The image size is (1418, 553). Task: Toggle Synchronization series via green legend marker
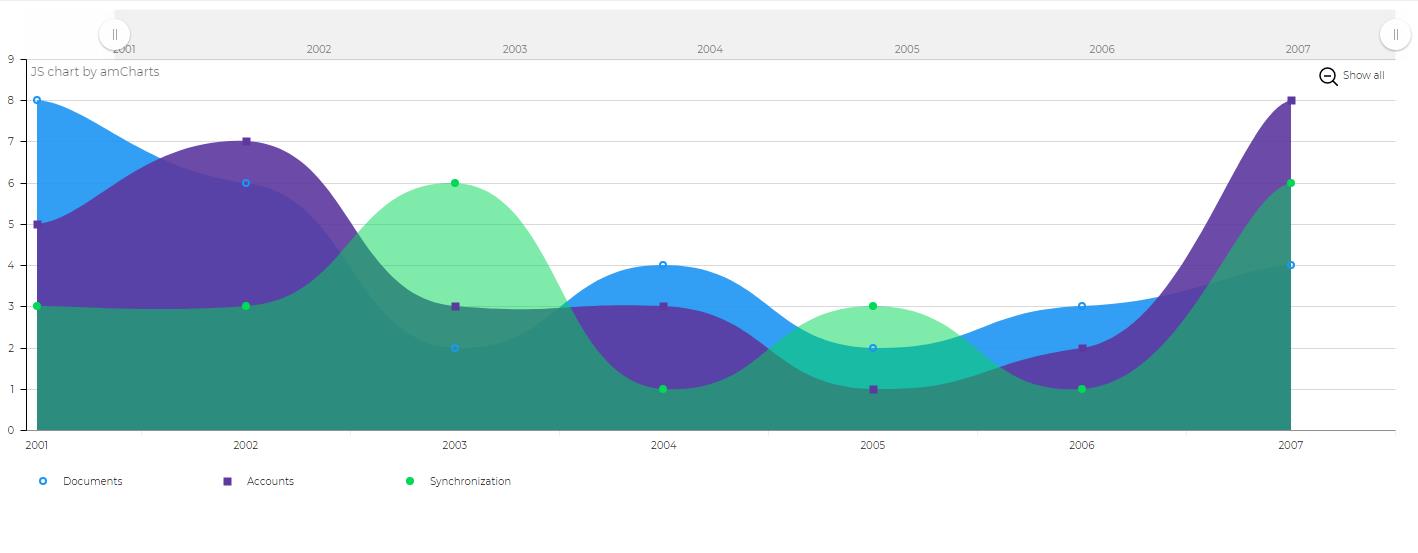pyautogui.click(x=410, y=481)
